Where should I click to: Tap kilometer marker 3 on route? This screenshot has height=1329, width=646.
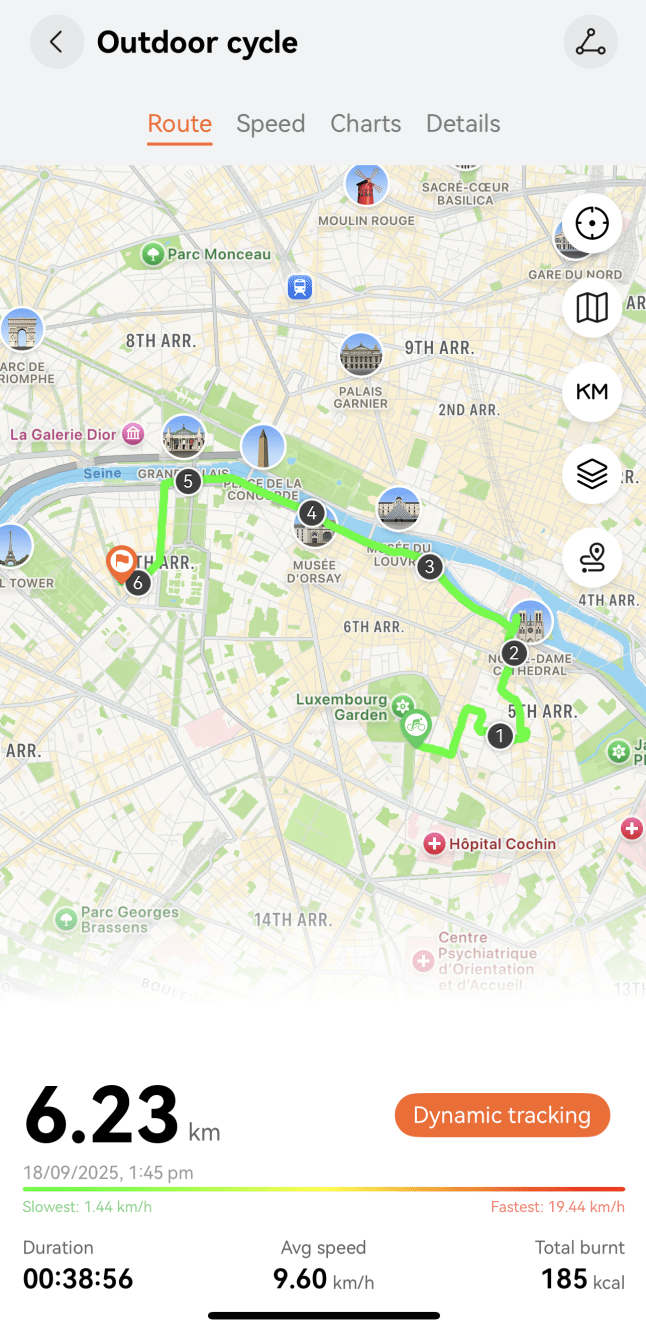(429, 567)
